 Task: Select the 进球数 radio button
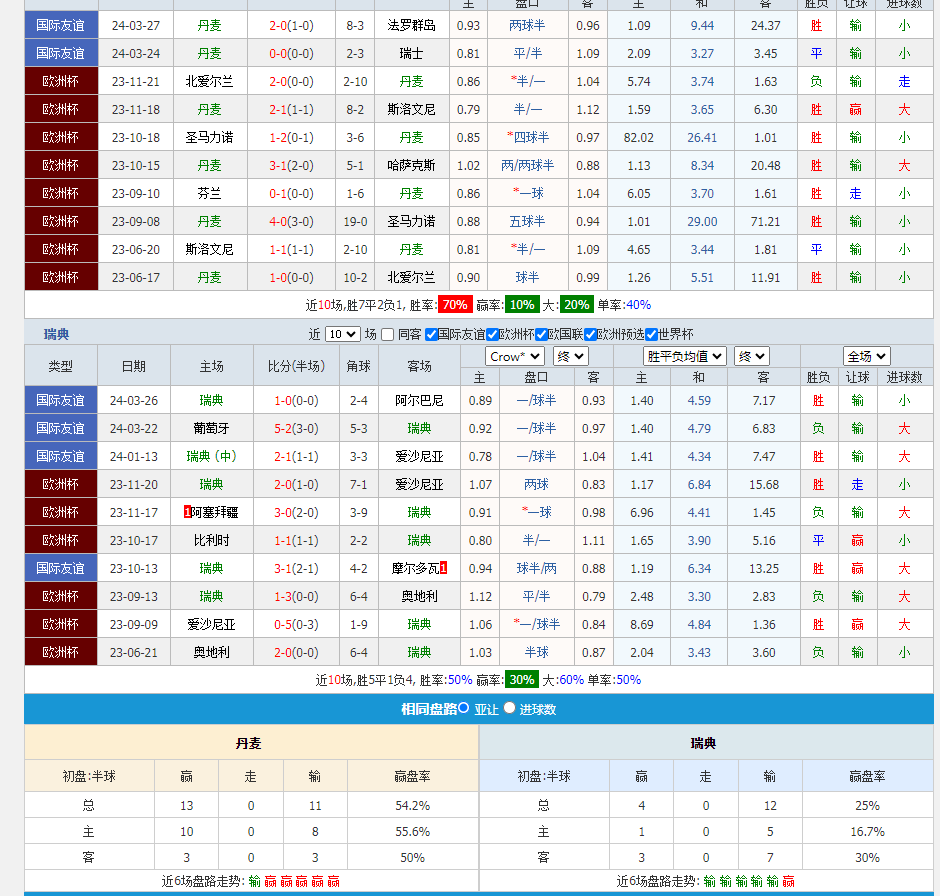pos(509,708)
